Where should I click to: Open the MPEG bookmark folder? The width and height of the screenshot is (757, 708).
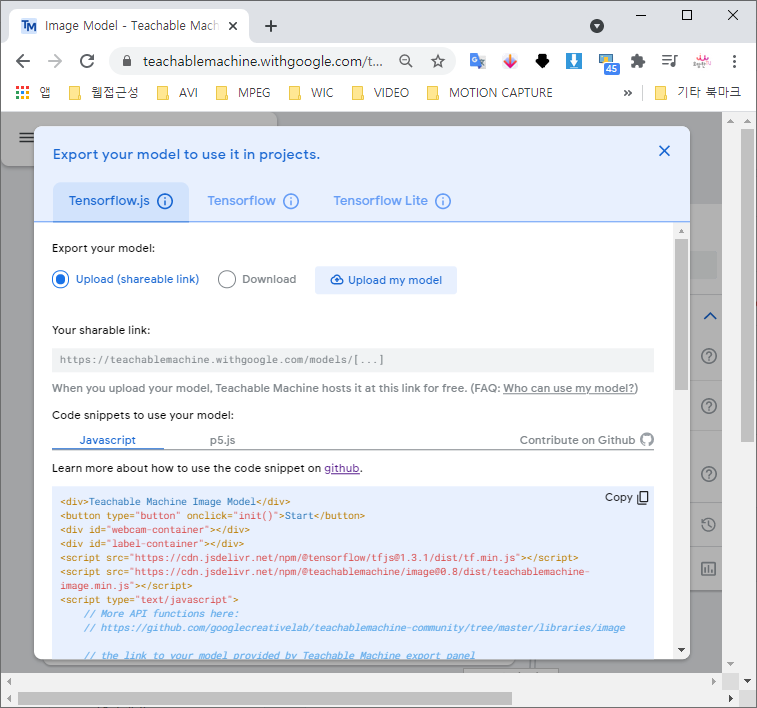[243, 93]
